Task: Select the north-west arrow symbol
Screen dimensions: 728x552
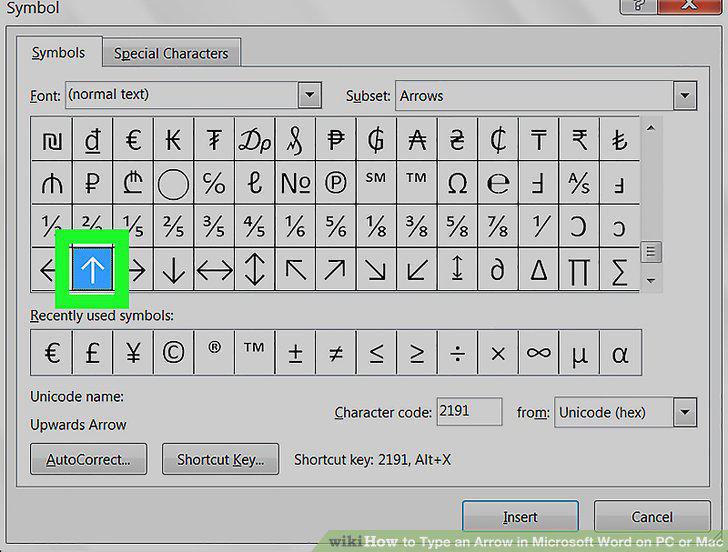Action: pos(295,270)
